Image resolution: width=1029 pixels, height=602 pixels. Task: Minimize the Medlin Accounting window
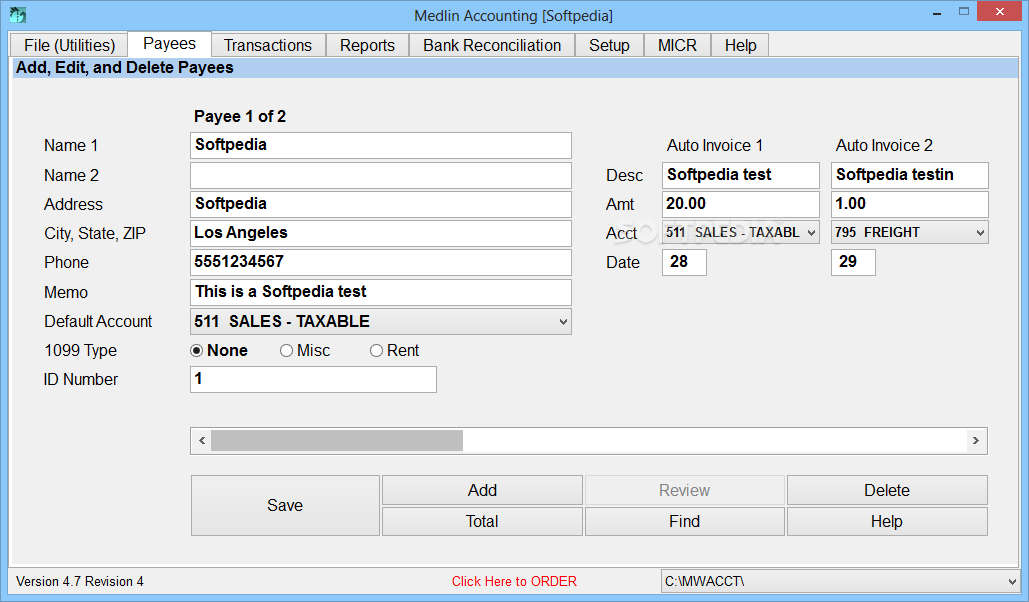point(937,12)
